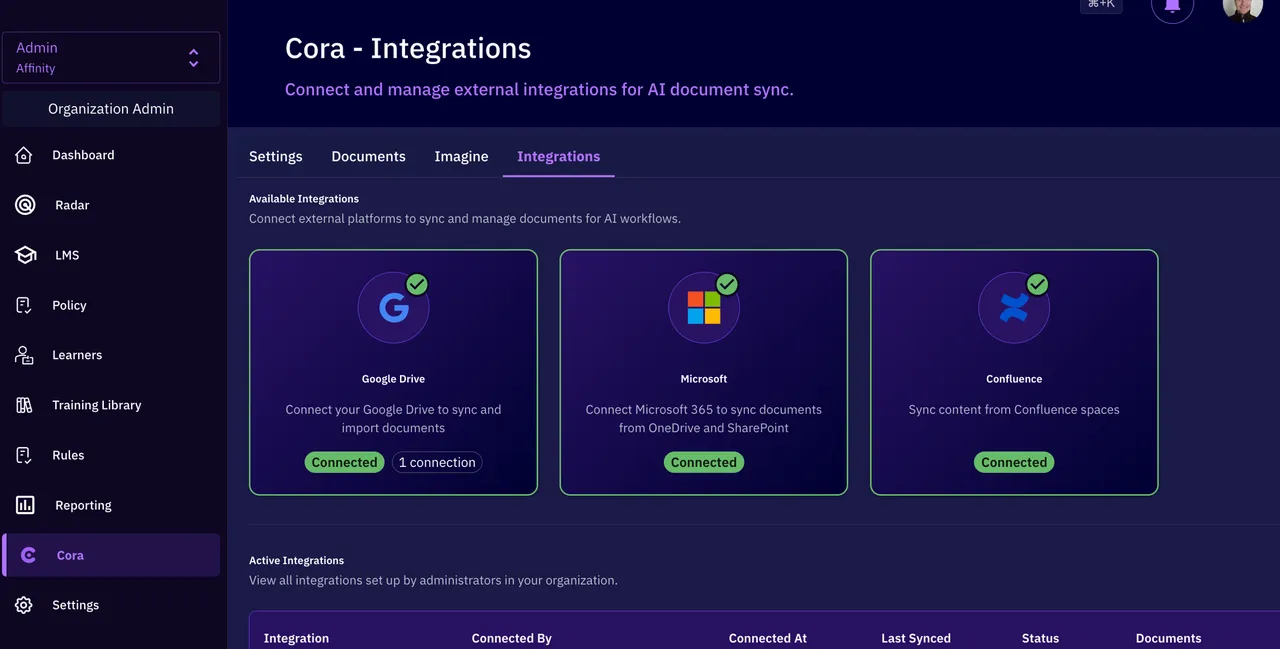Image resolution: width=1280 pixels, height=649 pixels.
Task: Expand the Admin Affinity organization switcher
Action: click(x=111, y=58)
